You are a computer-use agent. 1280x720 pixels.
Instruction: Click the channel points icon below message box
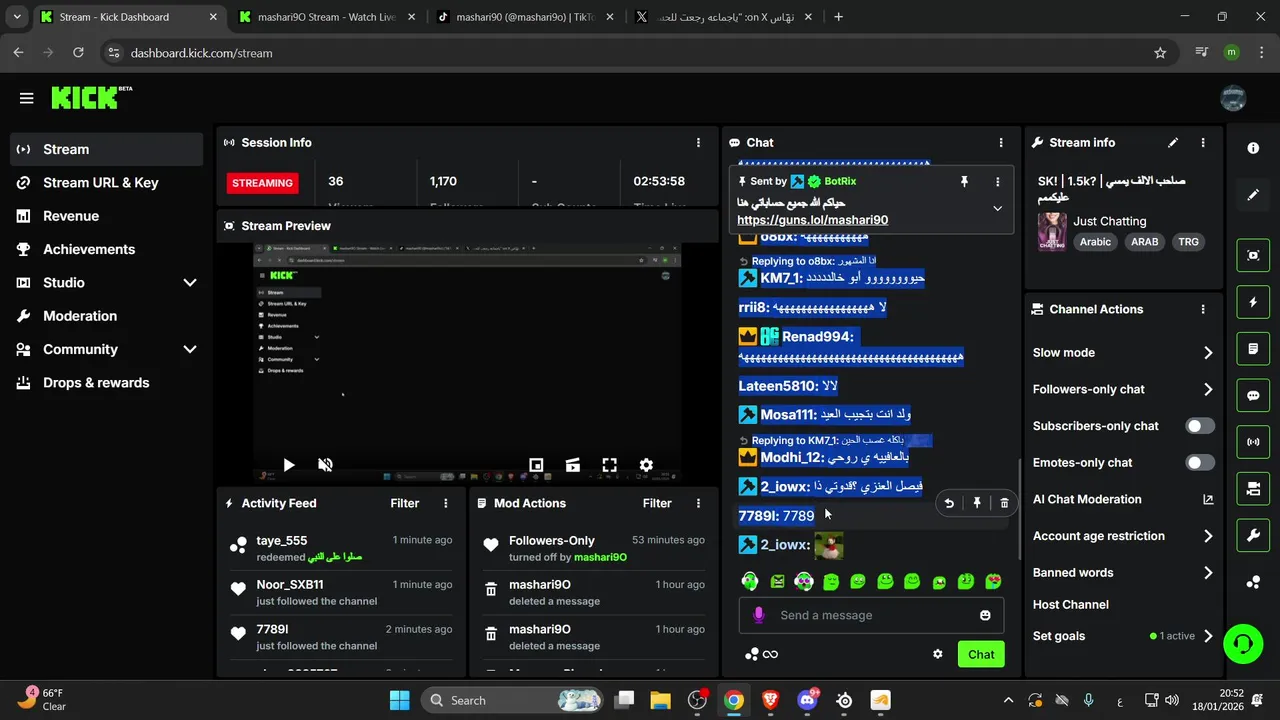tap(752, 654)
